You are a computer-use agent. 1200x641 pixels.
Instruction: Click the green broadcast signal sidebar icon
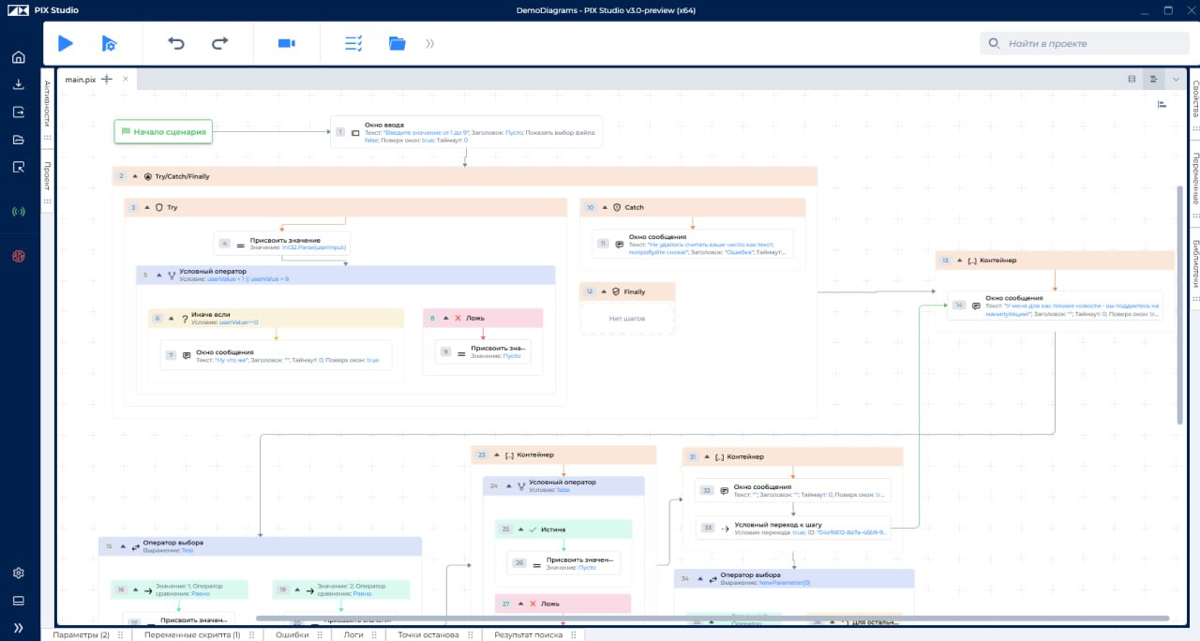coord(18,211)
